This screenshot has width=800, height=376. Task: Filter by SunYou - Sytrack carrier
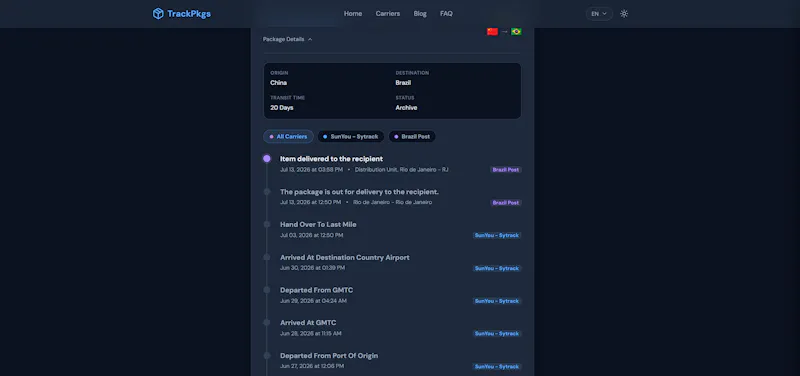[x=351, y=137]
